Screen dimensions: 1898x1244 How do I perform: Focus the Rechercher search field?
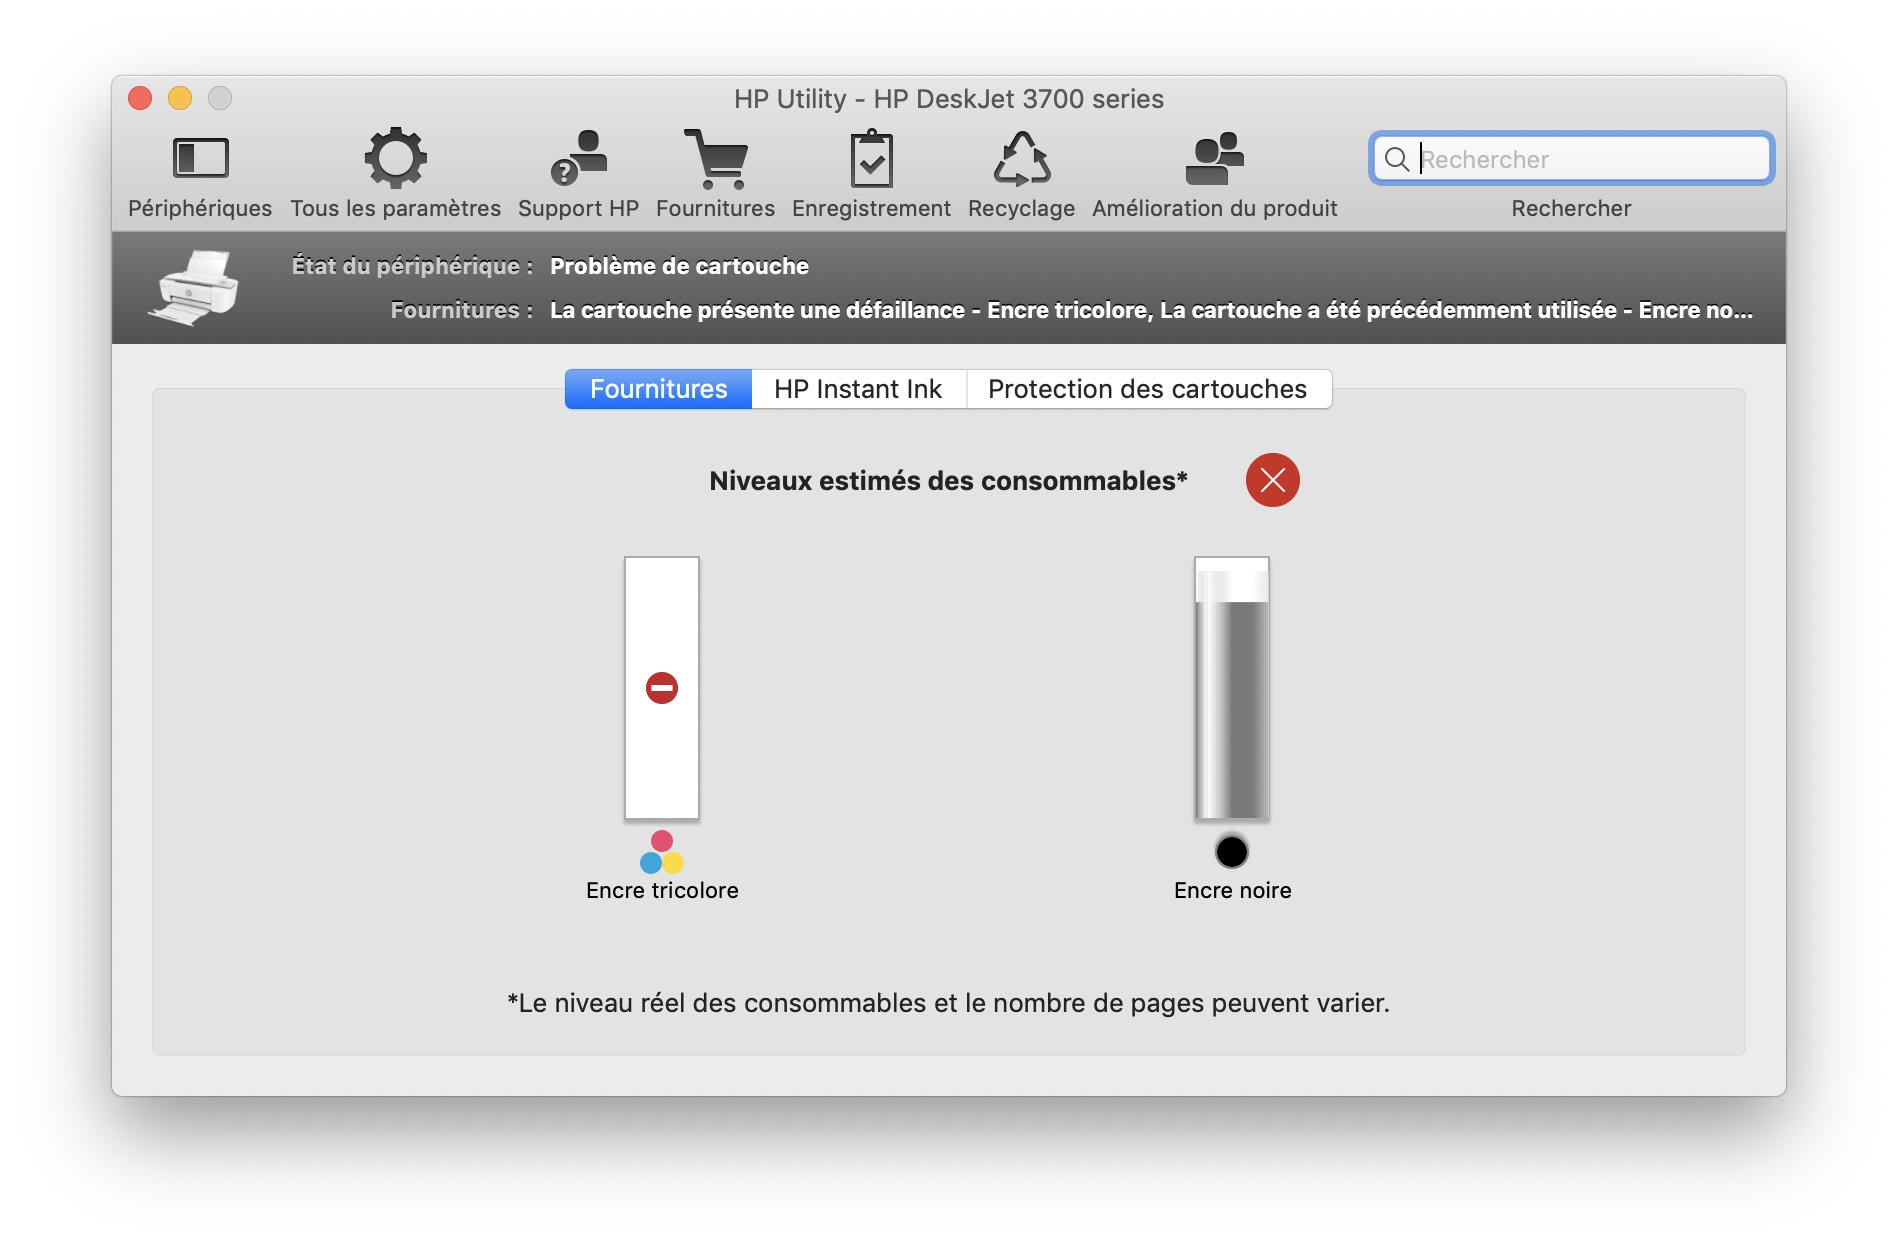pyautogui.click(x=1572, y=159)
